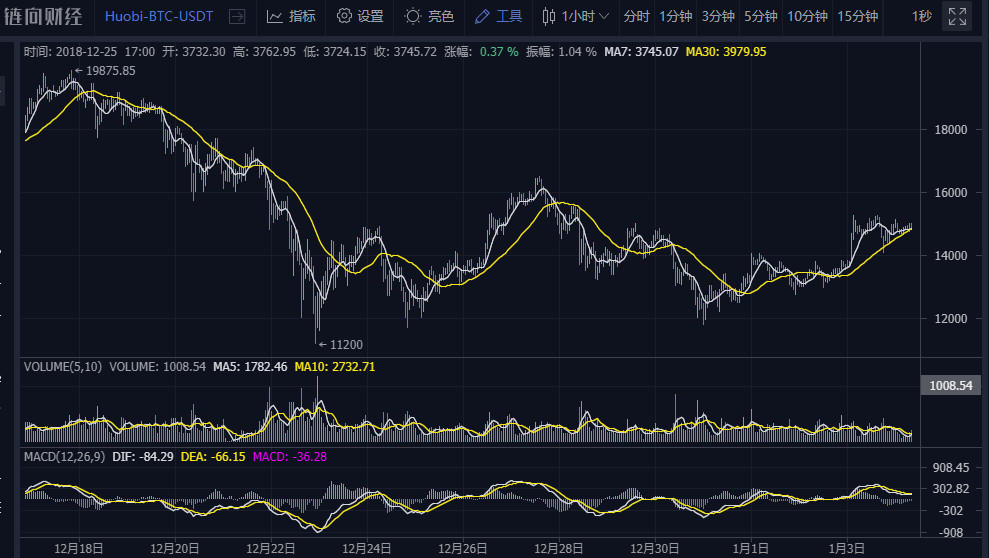Click the 11200 low price marker
Image resolution: width=989 pixels, height=558 pixels.
(341, 345)
